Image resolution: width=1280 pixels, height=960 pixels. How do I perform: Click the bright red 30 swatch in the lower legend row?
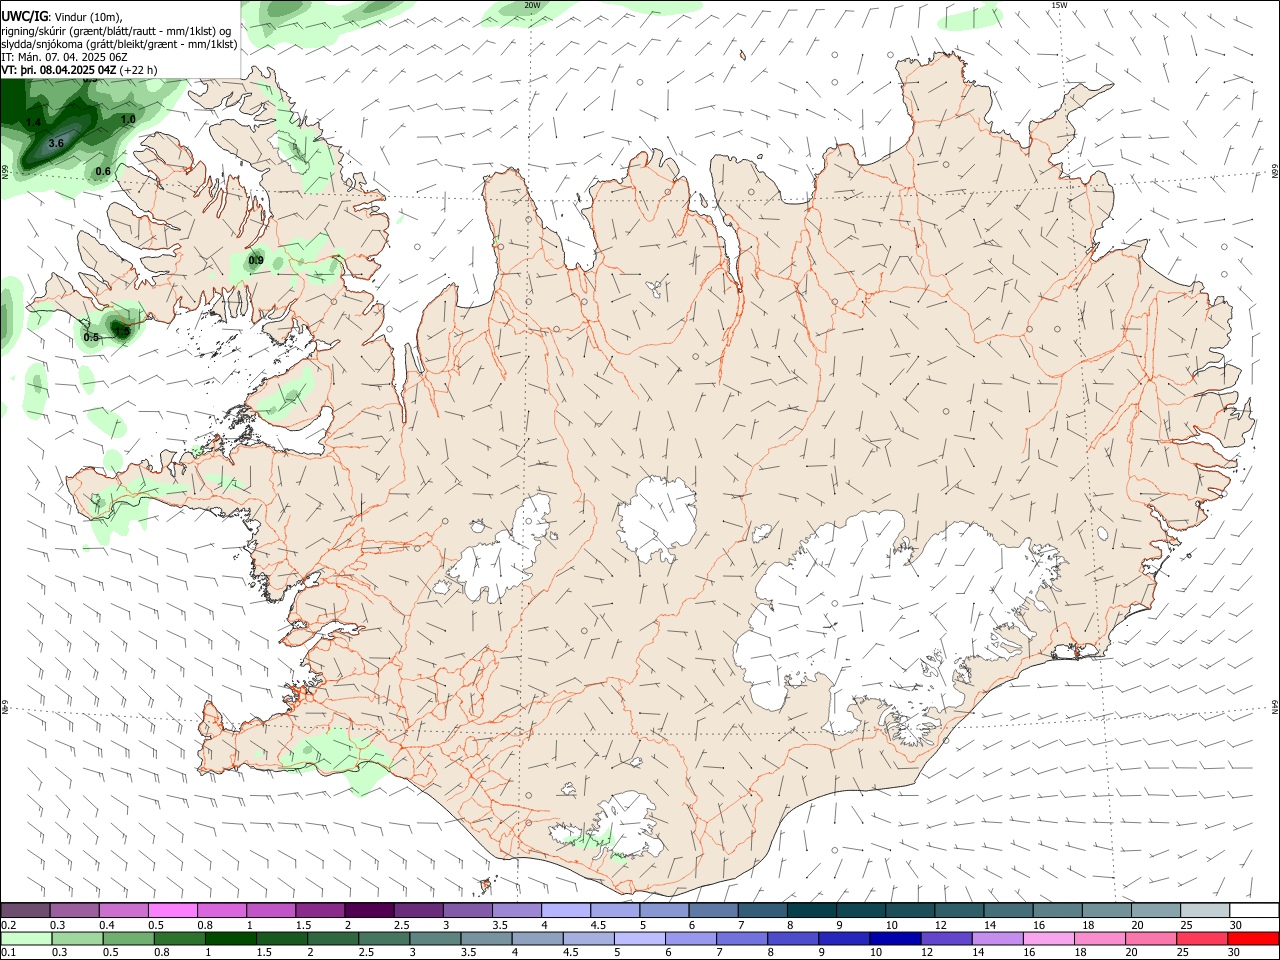click(x=1253, y=939)
